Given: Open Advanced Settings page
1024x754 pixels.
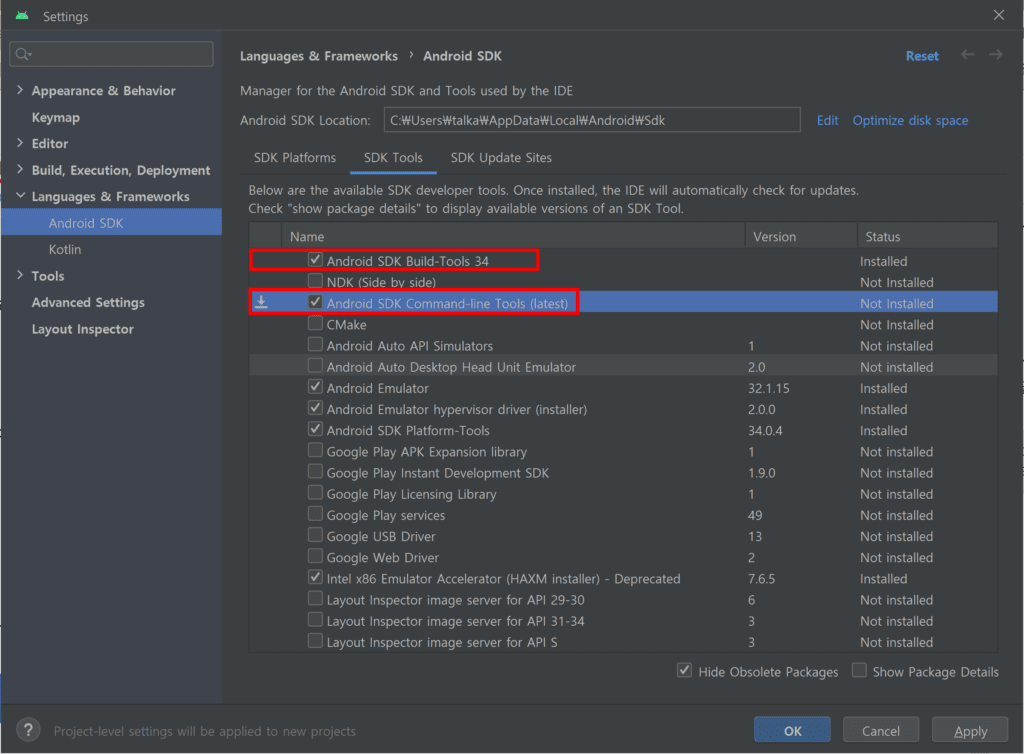Looking at the screenshot, I should pos(88,302).
